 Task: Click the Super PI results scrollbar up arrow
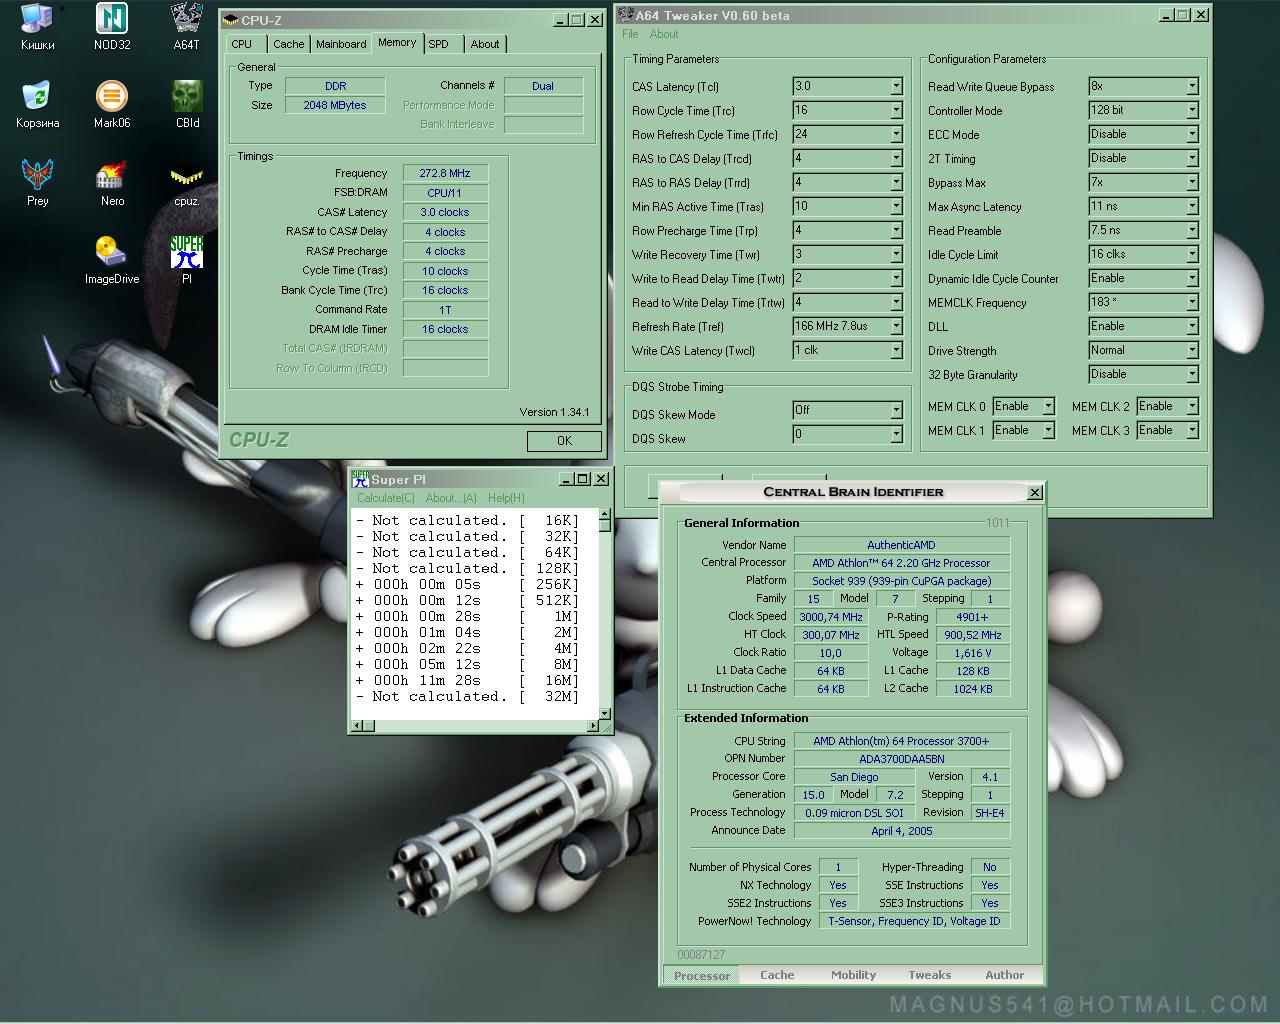[x=605, y=514]
